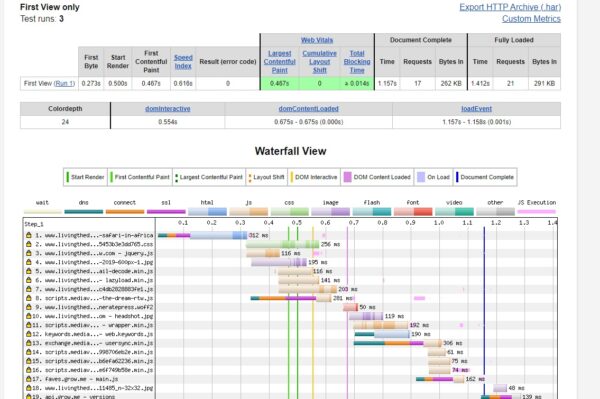Click the 281 ms bar of request 8
The width and height of the screenshot is (600, 399).
pyautogui.click(x=291, y=298)
